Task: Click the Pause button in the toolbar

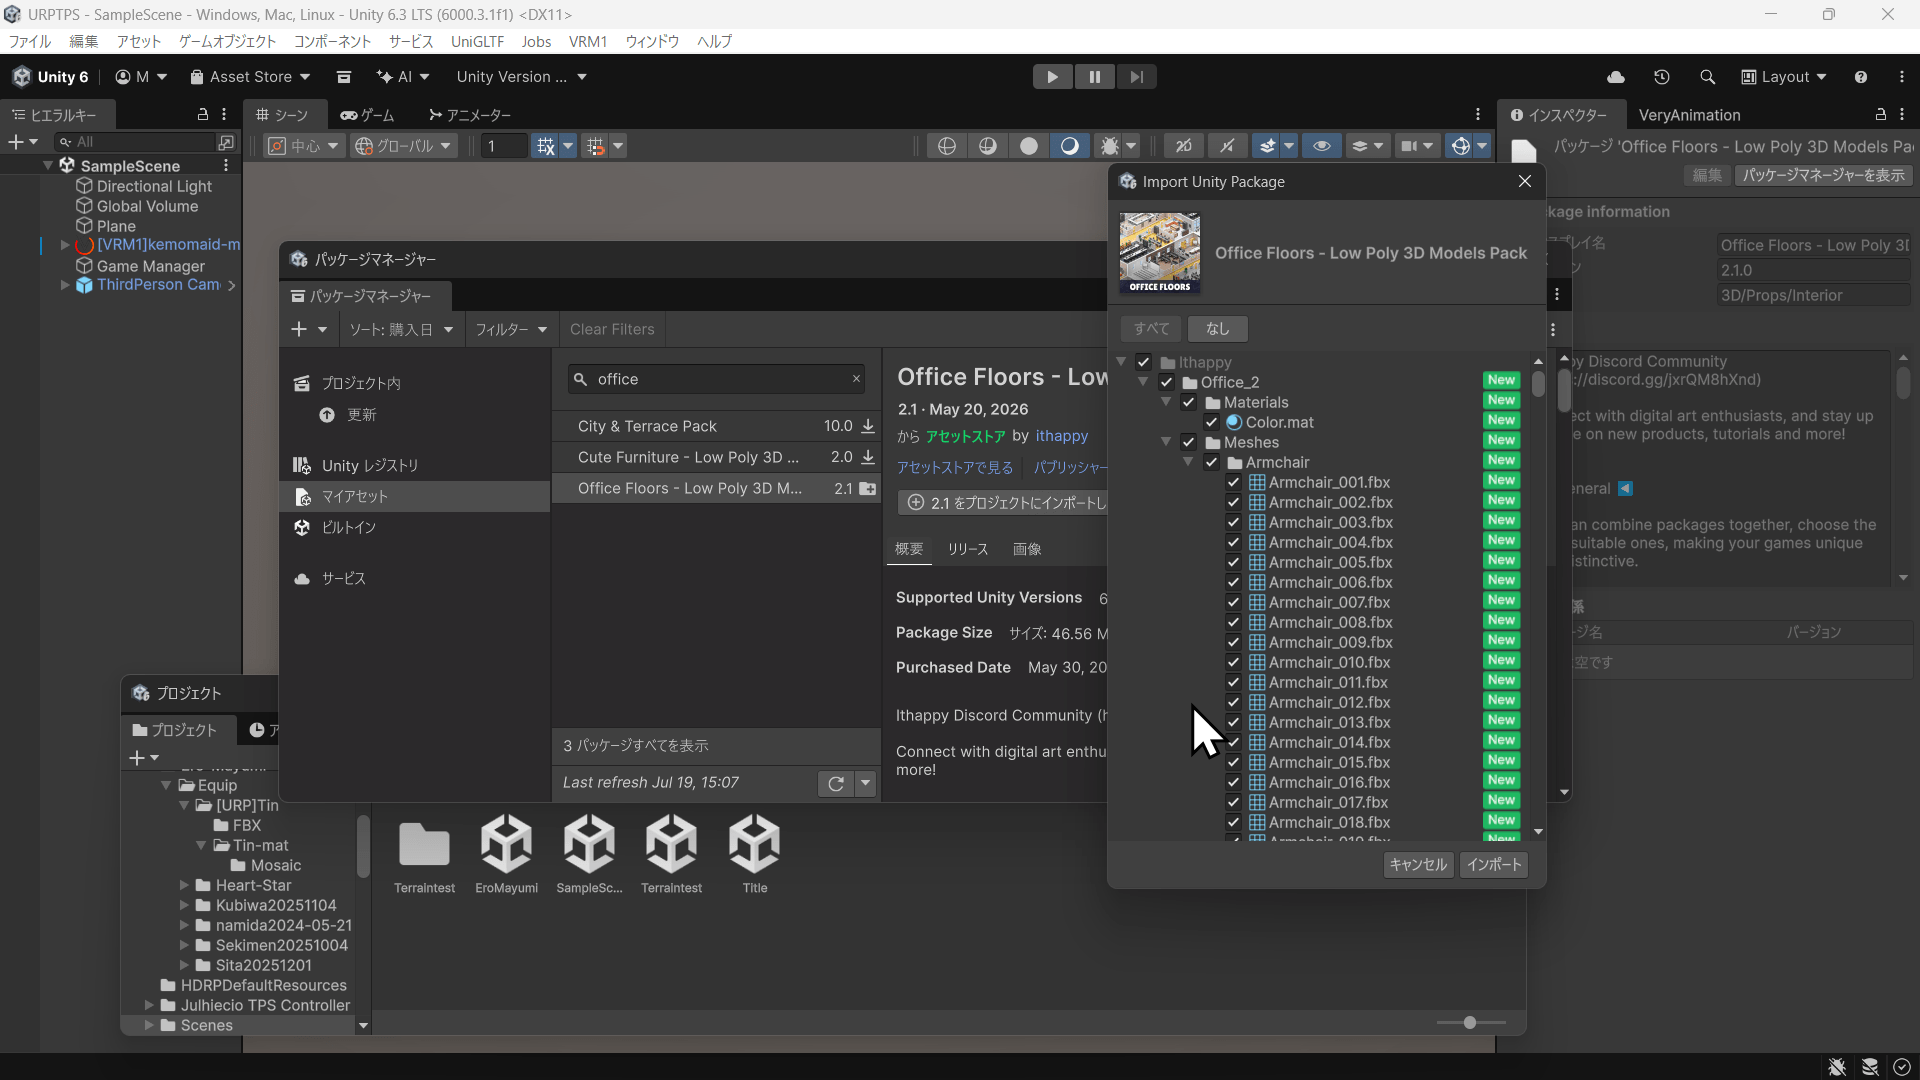Action: pyautogui.click(x=1094, y=77)
